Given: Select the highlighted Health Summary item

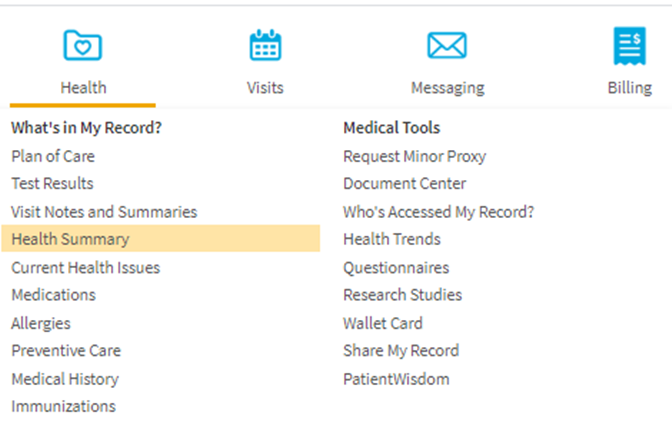Looking at the screenshot, I should 161,238.
